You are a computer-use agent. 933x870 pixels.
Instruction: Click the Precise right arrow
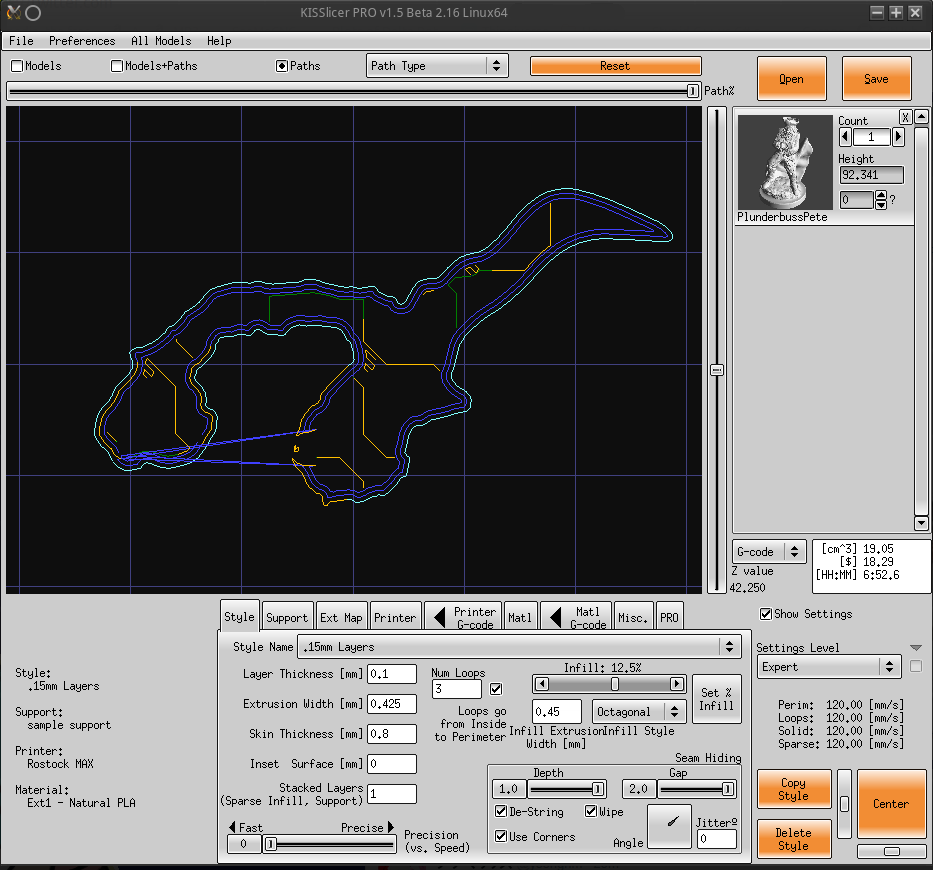point(391,827)
